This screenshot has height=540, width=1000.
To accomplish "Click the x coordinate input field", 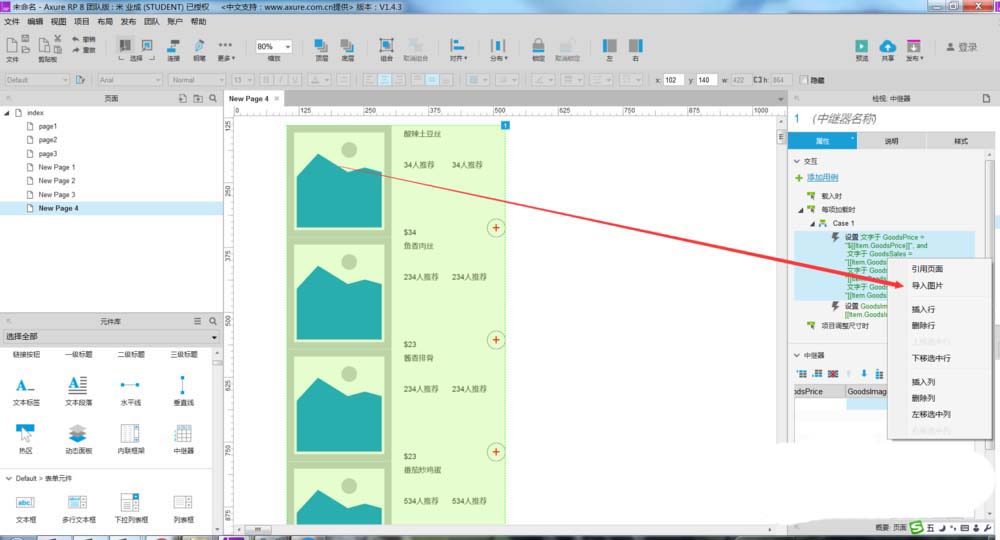I will pos(672,80).
